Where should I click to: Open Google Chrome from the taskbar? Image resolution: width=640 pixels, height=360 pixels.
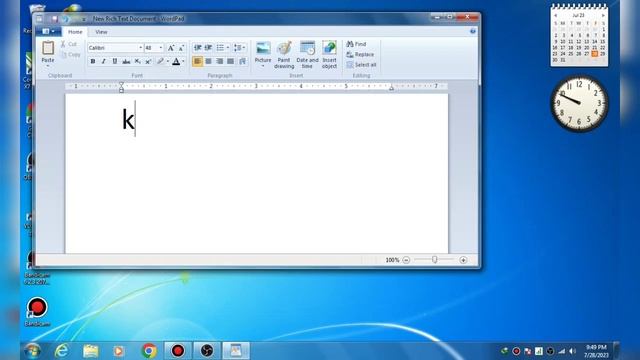149,351
